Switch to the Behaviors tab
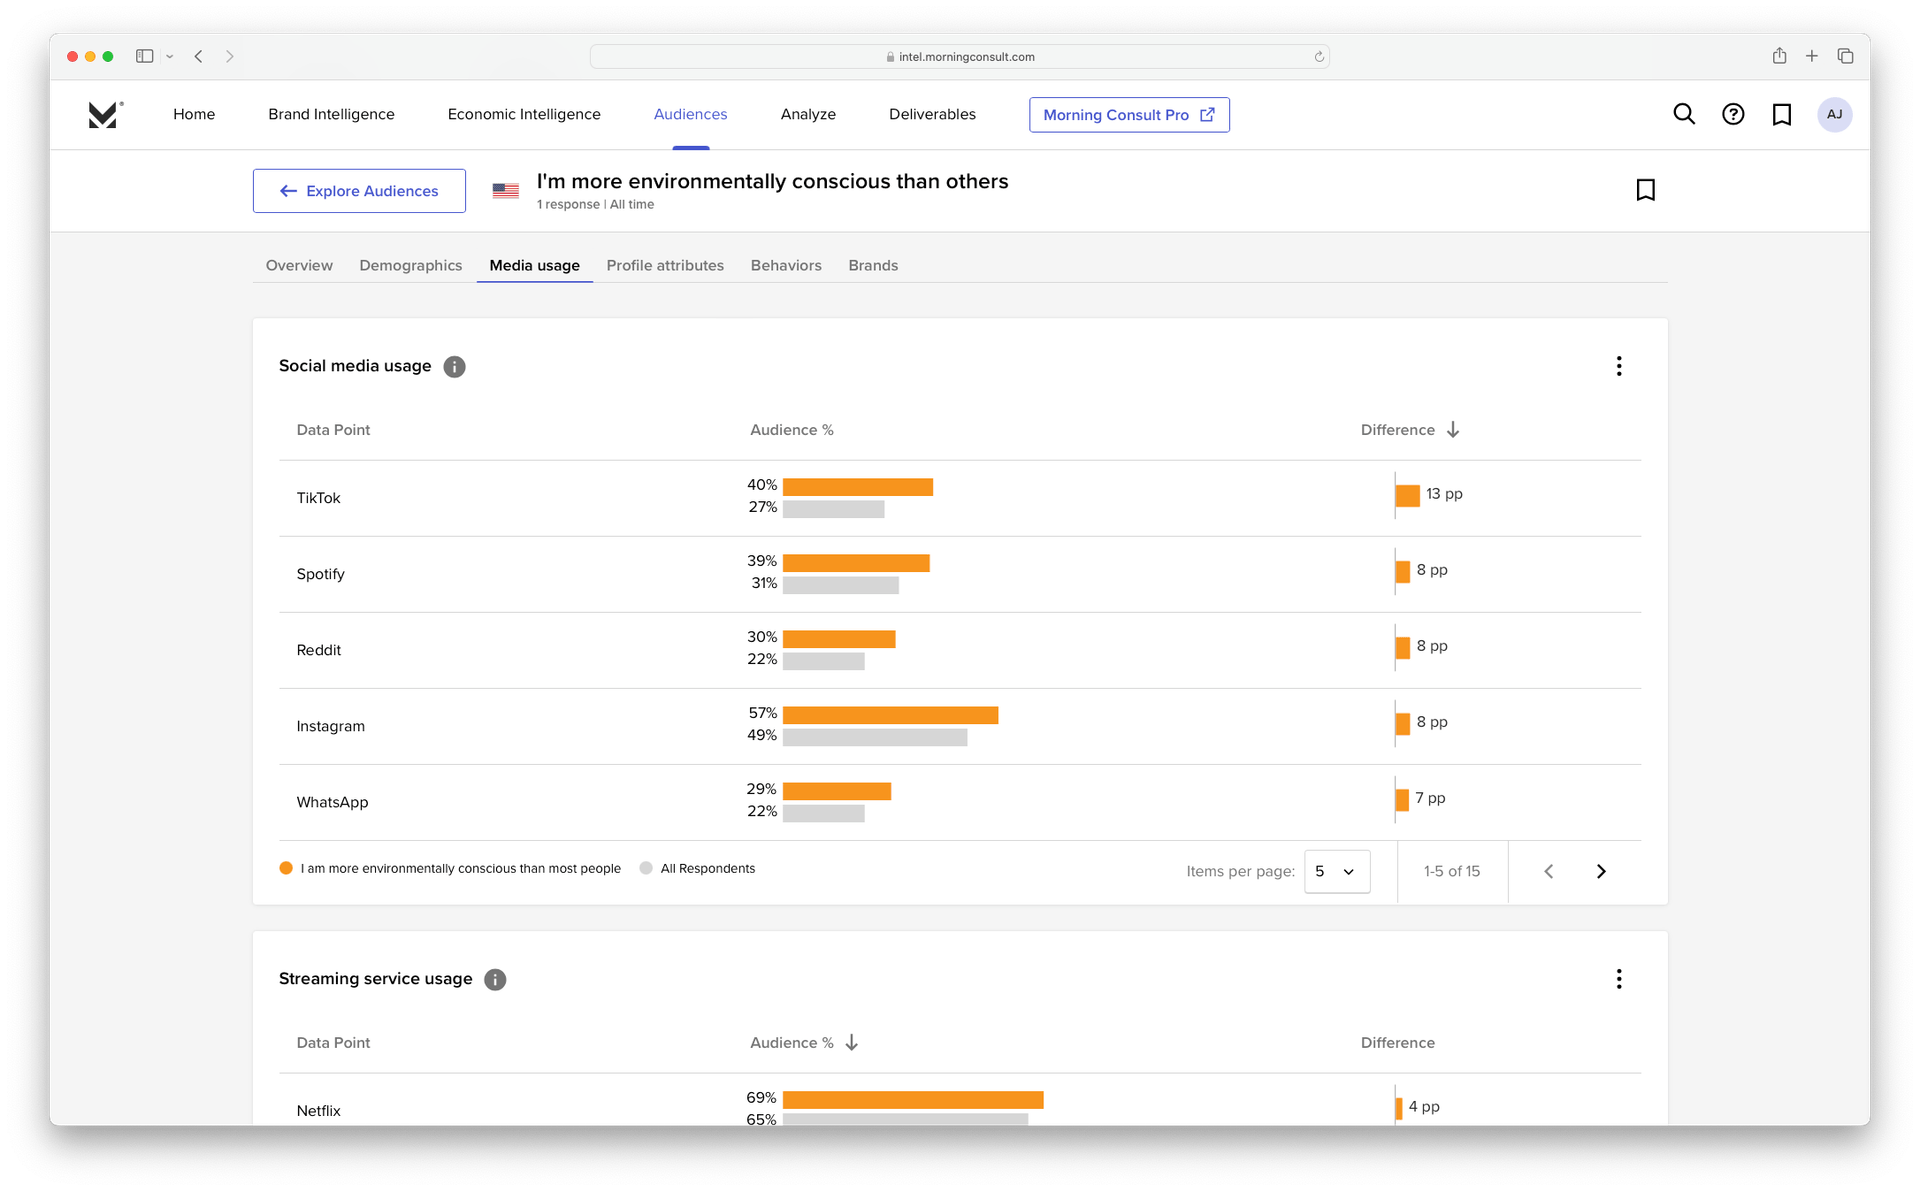Image resolution: width=1920 pixels, height=1191 pixels. click(786, 265)
